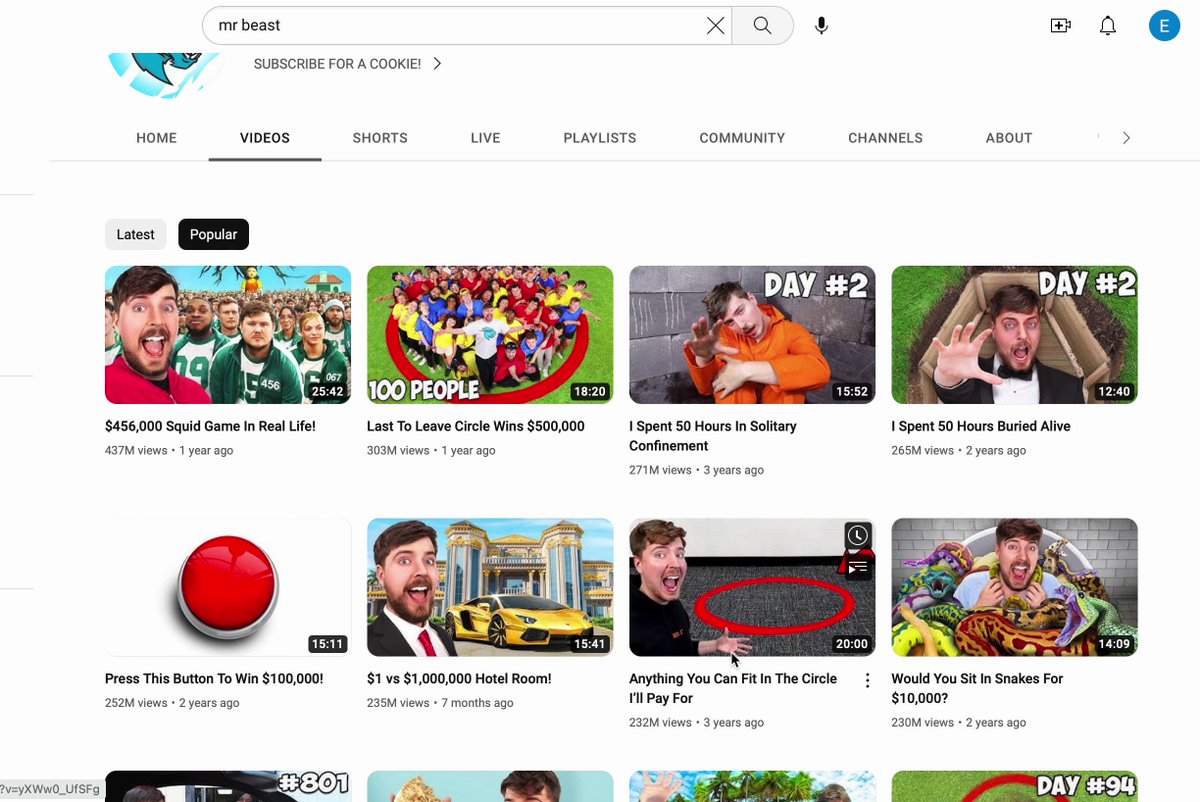1200x802 pixels.
Task: Click title Press This Button To Win $100,000!
Action: tap(214, 678)
